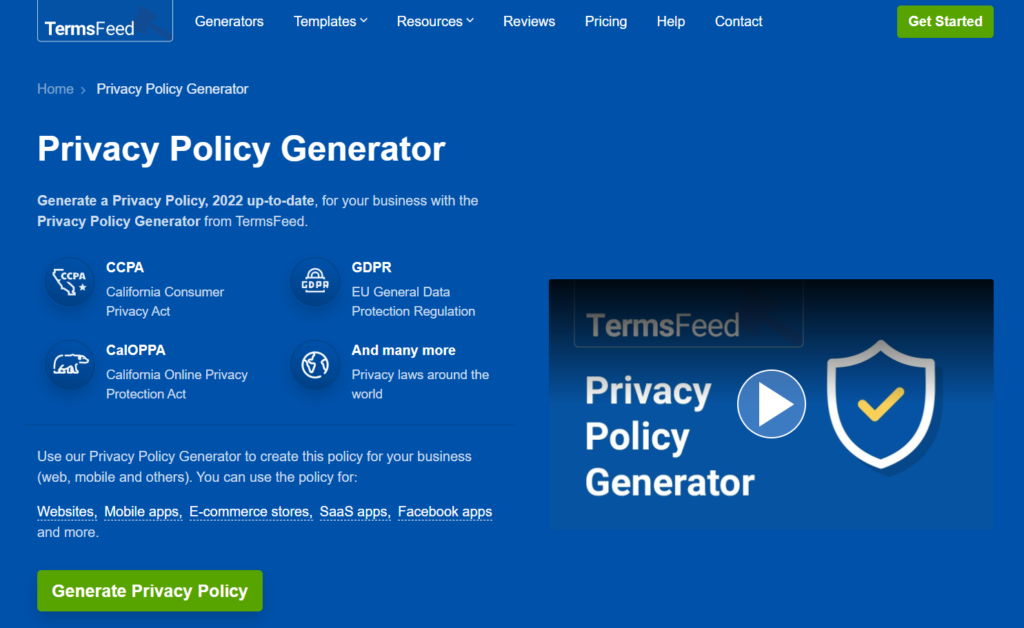This screenshot has width=1024, height=628.
Task: Click the GDPR lock icon
Action: click(315, 282)
